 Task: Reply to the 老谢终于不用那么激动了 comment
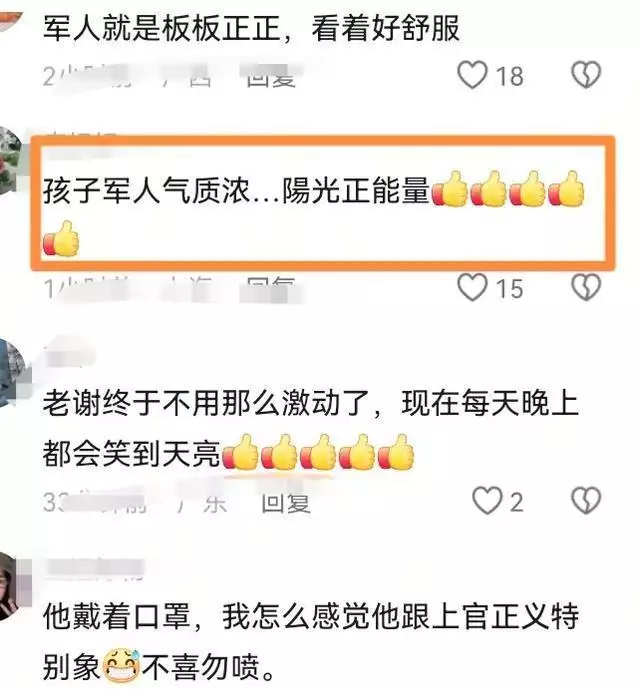pos(286,503)
